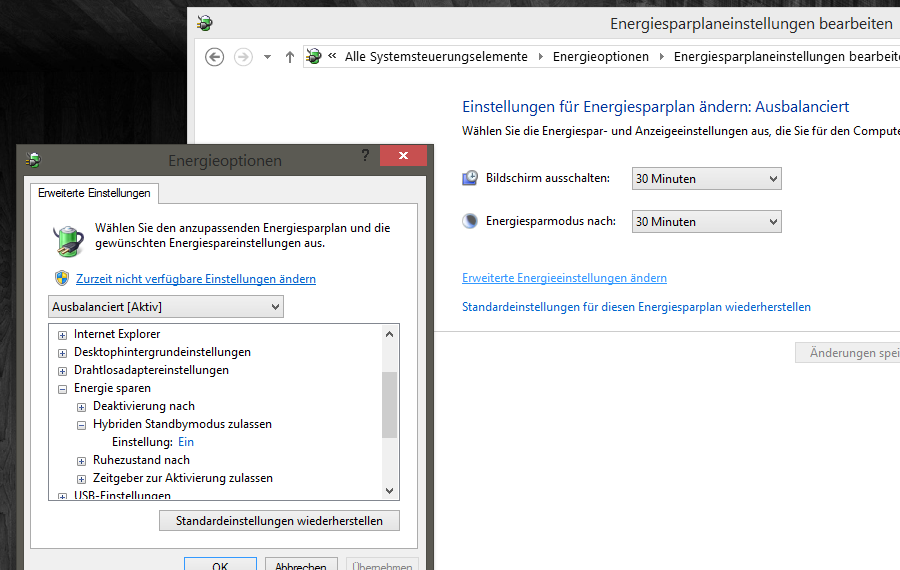Click Standardeinstellungen für diesen Energiesparplan wiederherstellen link

(x=636, y=307)
